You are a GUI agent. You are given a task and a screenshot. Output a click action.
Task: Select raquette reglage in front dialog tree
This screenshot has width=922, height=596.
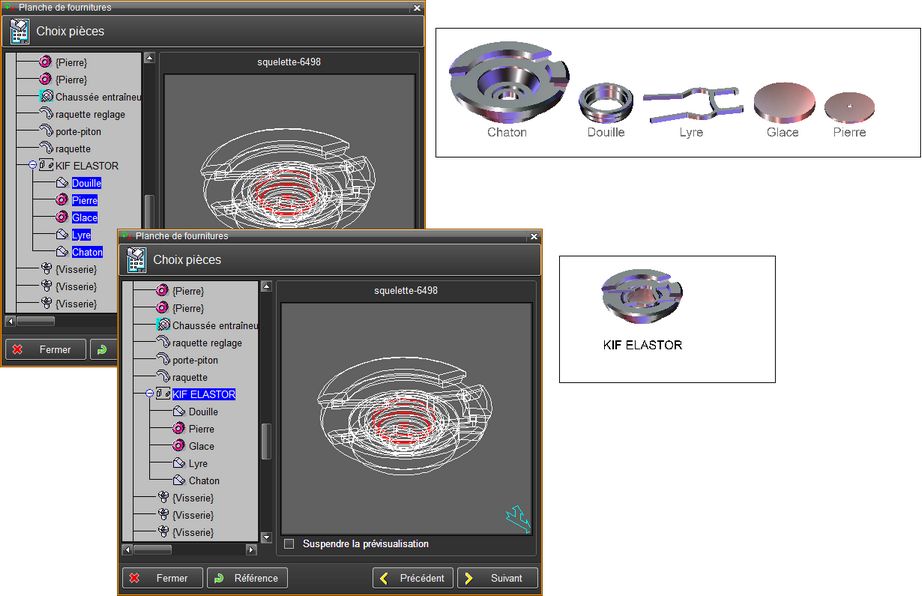[207, 343]
